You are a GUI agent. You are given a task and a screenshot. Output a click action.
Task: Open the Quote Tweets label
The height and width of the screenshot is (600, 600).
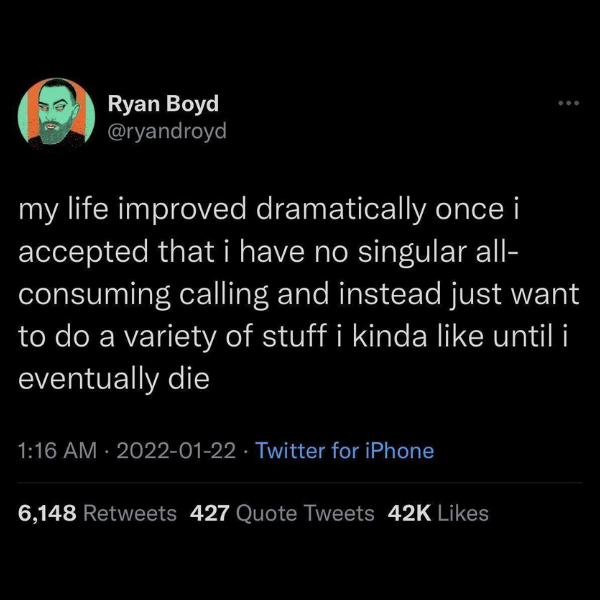pyautogui.click(x=305, y=513)
